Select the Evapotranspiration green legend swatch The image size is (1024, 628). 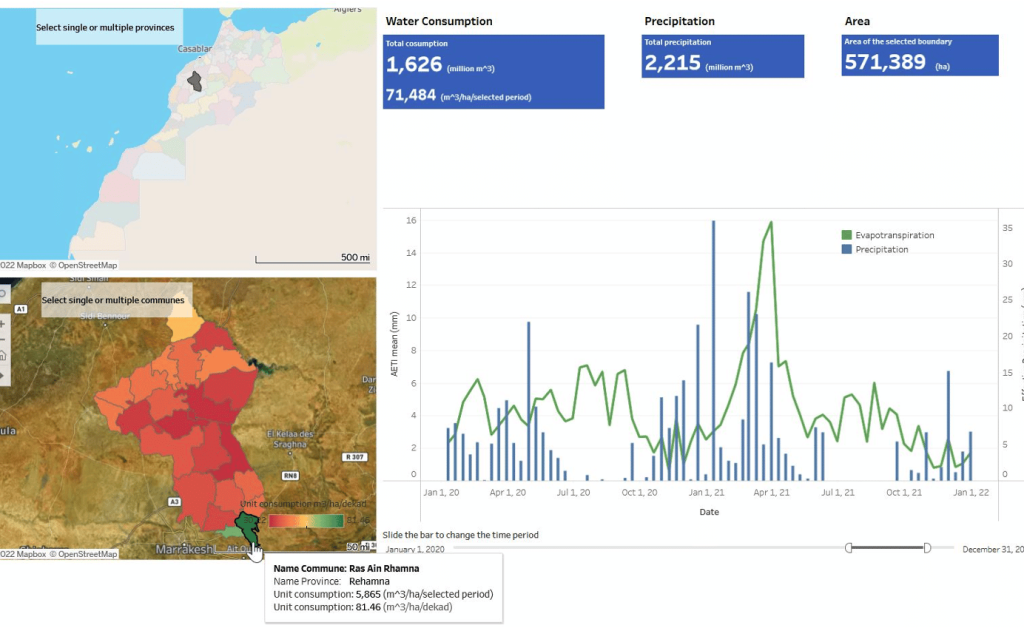[846, 235]
